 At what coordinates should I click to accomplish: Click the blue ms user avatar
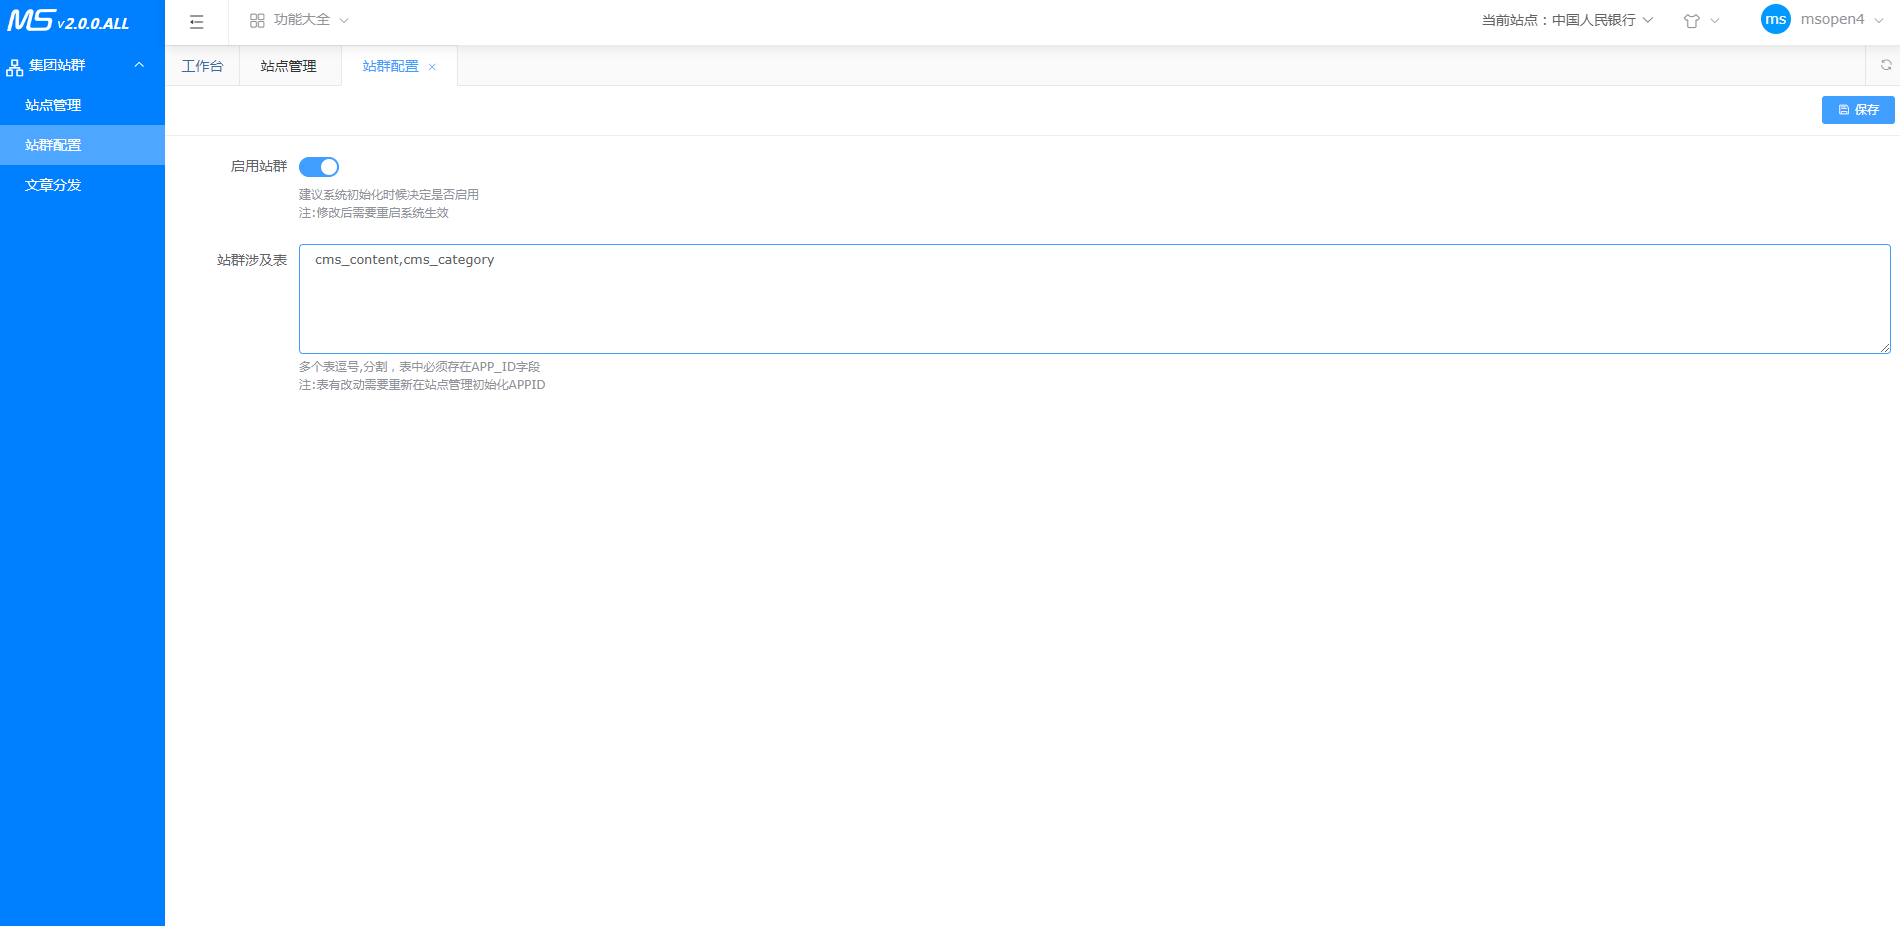tap(1775, 19)
